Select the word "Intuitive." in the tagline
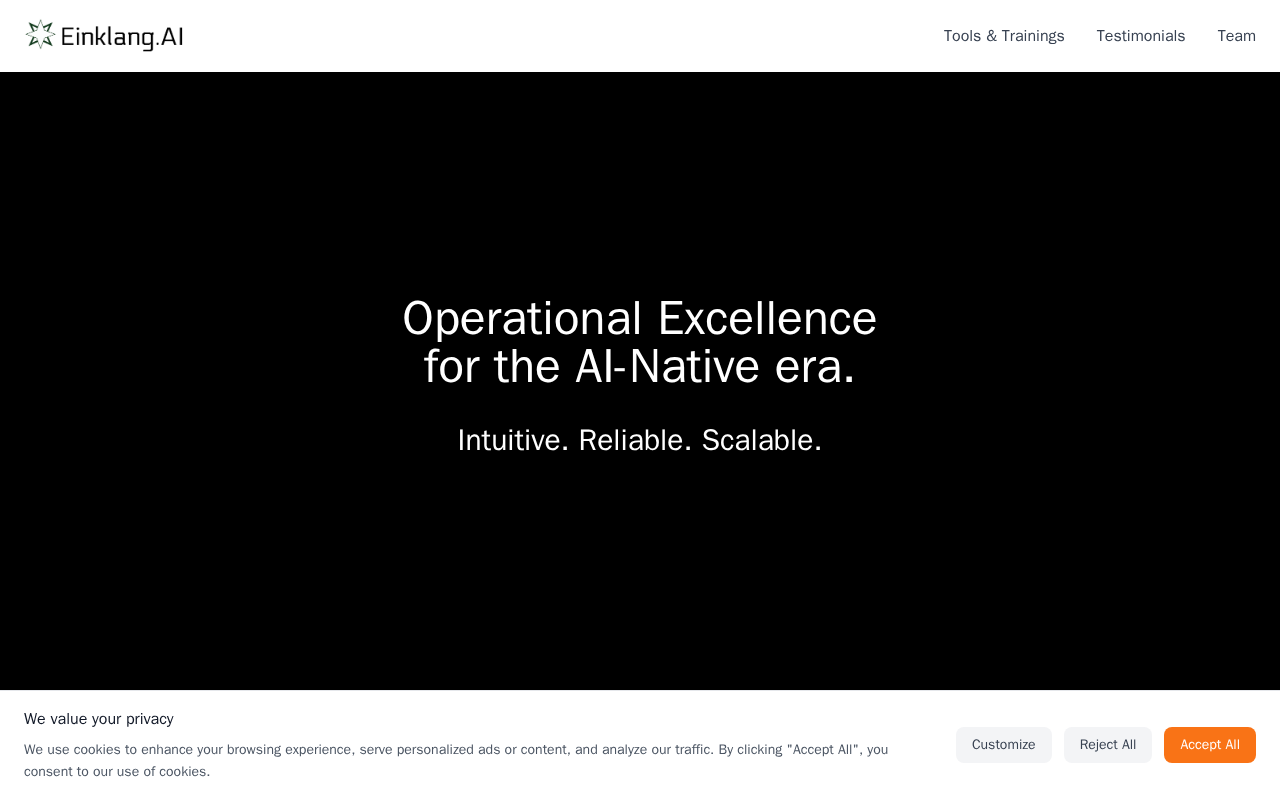The image size is (1280, 800). [x=513, y=440]
